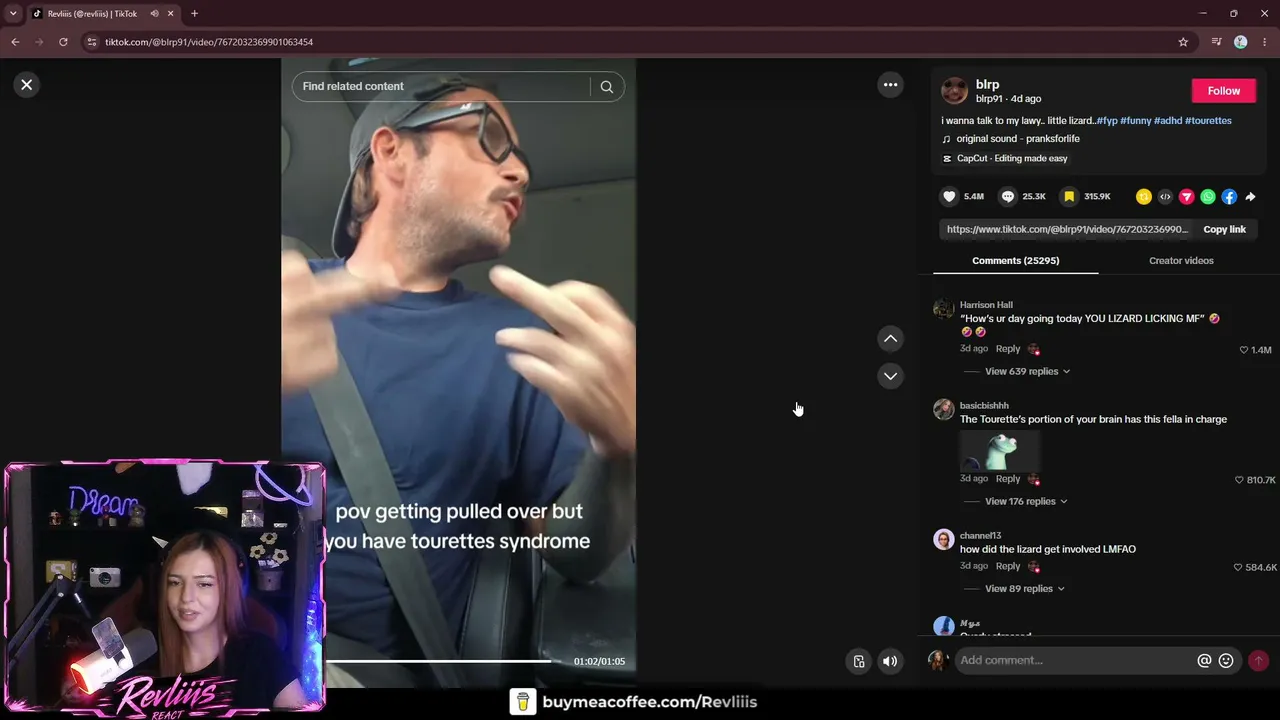Screen dimensions: 1280x720
Task: Switch to the Comments (25295) tab
Action: coord(1015,261)
